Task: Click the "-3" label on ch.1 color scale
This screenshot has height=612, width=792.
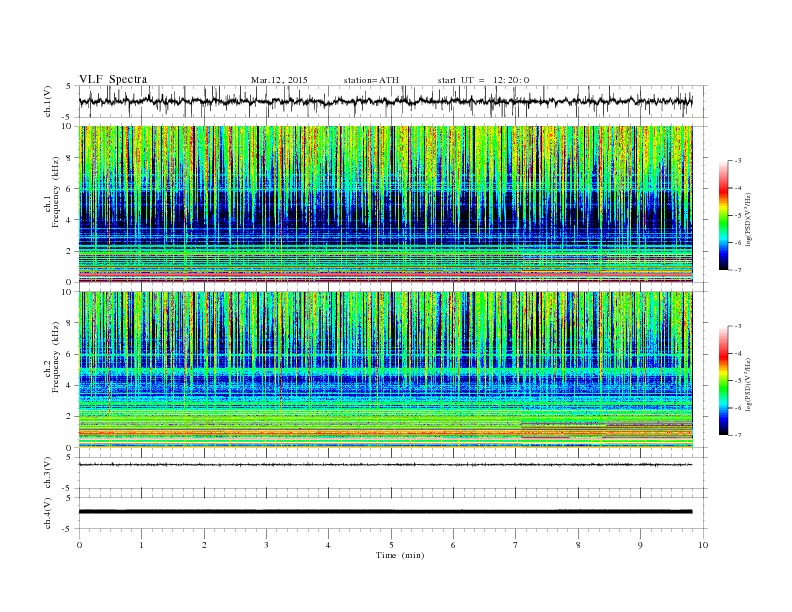Action: click(x=737, y=161)
